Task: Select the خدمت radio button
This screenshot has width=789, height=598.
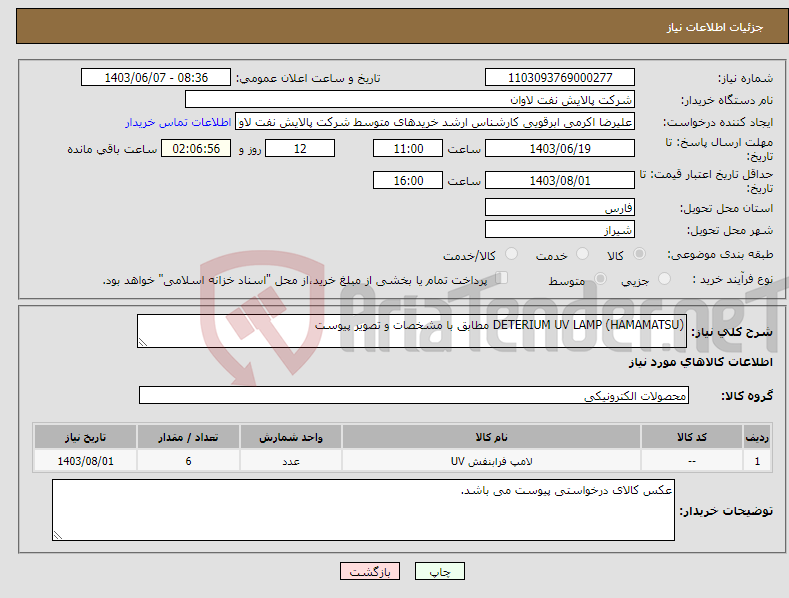Action: coord(582,254)
